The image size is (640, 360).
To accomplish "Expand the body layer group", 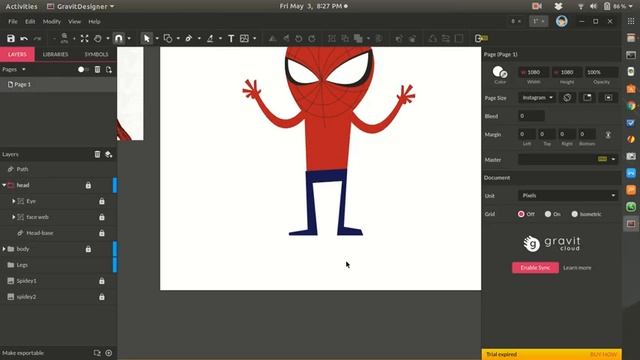I will pos(4,249).
